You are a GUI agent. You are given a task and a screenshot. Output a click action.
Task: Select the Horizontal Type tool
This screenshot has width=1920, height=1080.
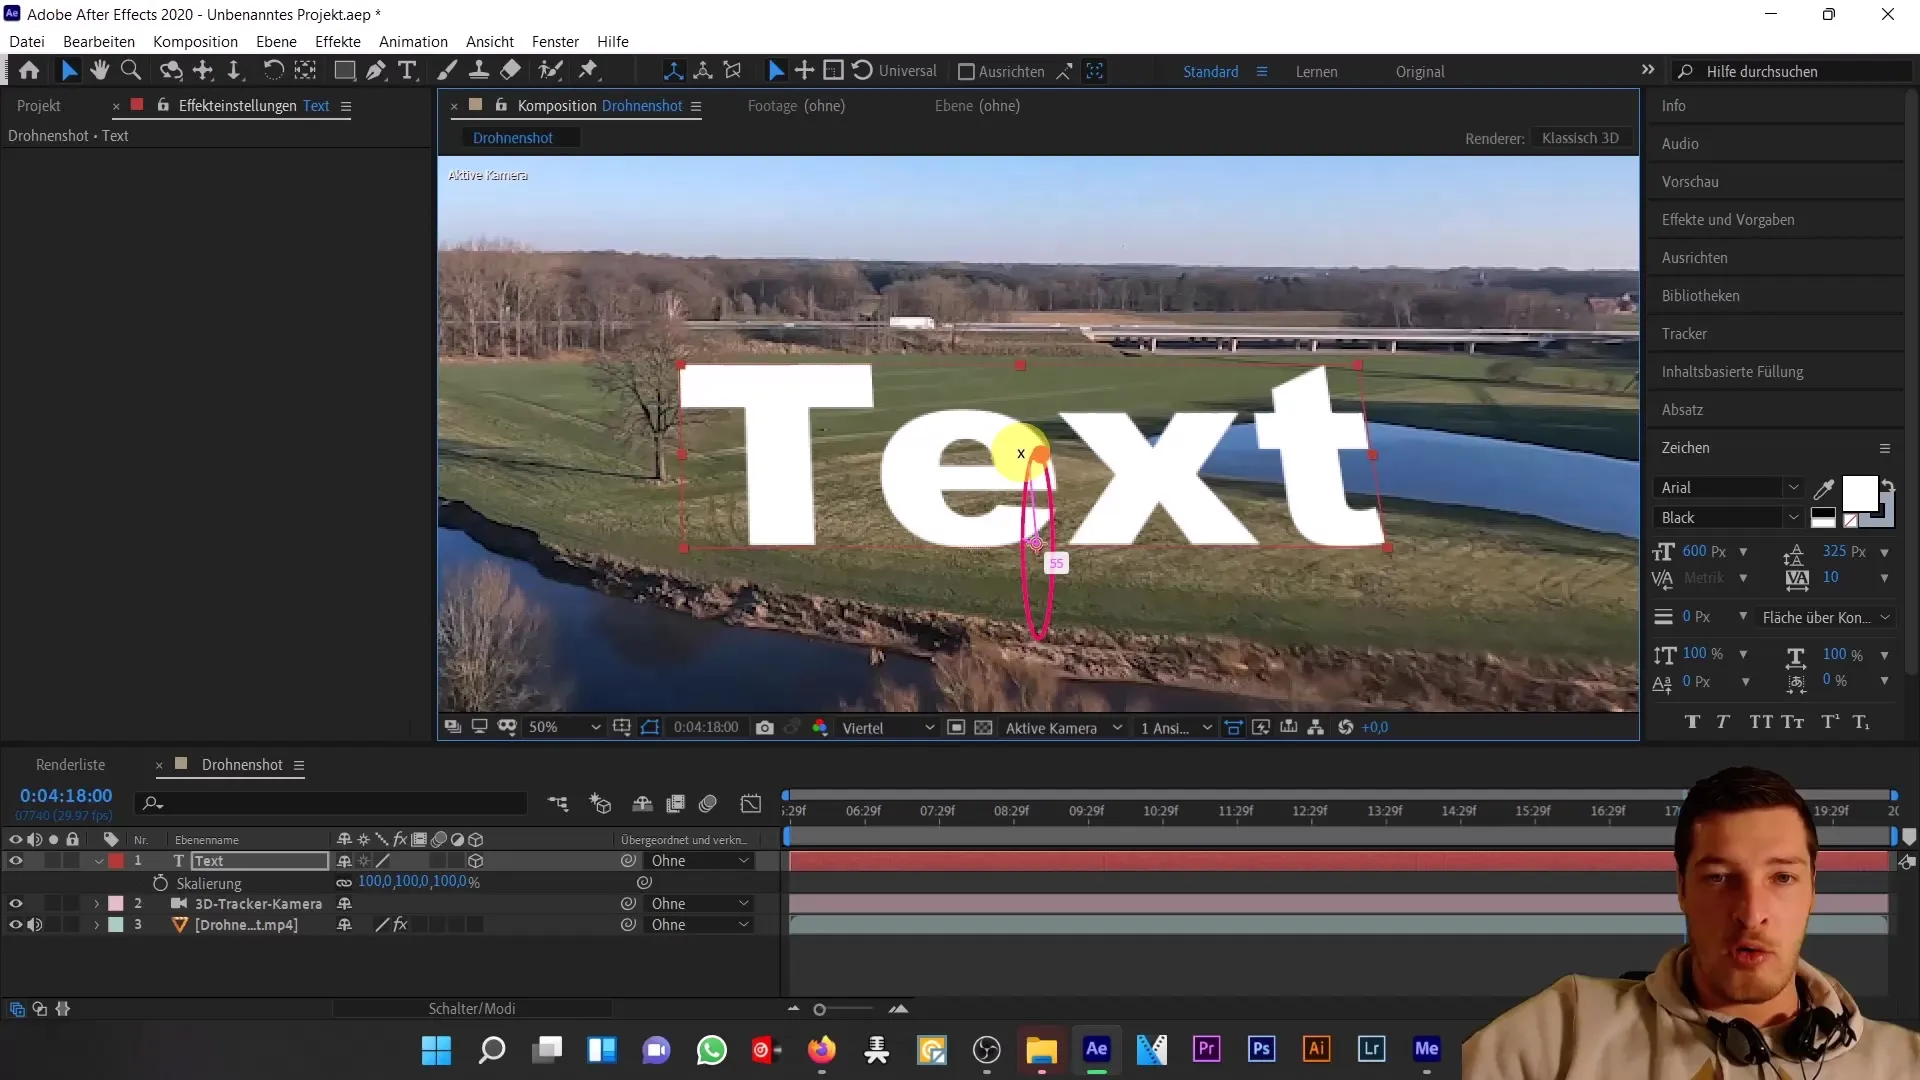click(x=407, y=70)
